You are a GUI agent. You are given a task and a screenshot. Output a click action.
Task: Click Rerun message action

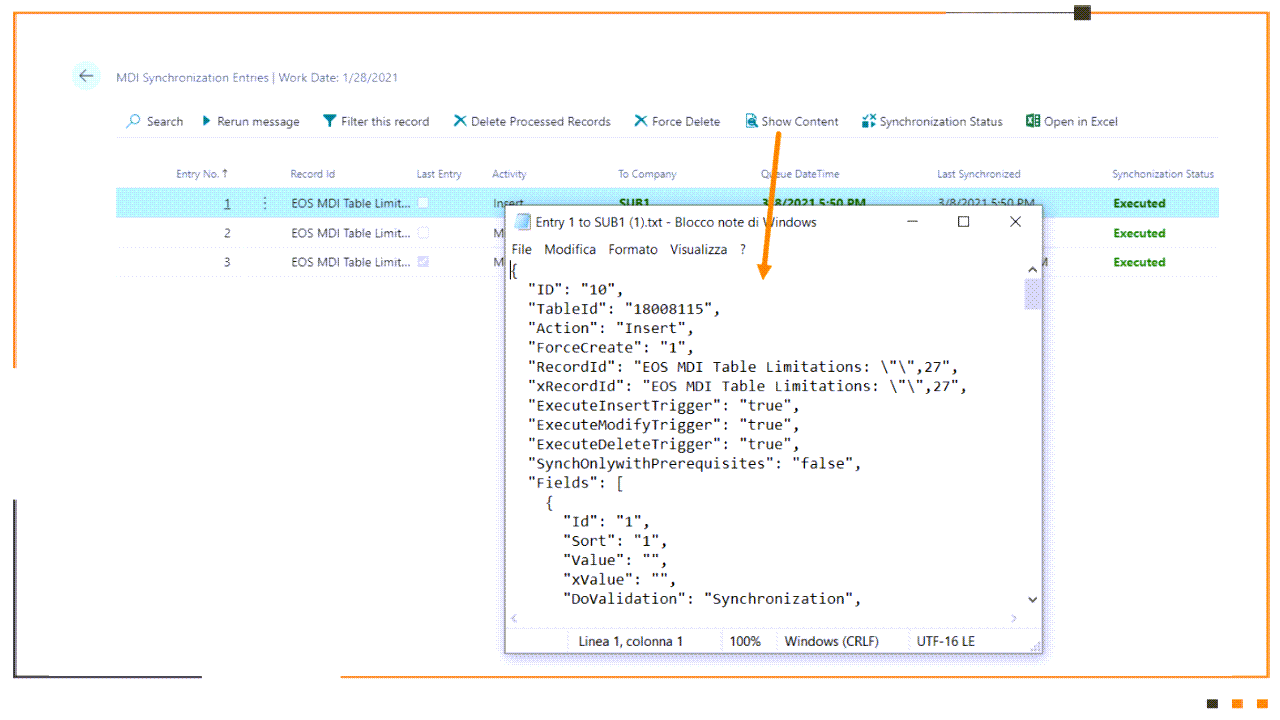258,122
